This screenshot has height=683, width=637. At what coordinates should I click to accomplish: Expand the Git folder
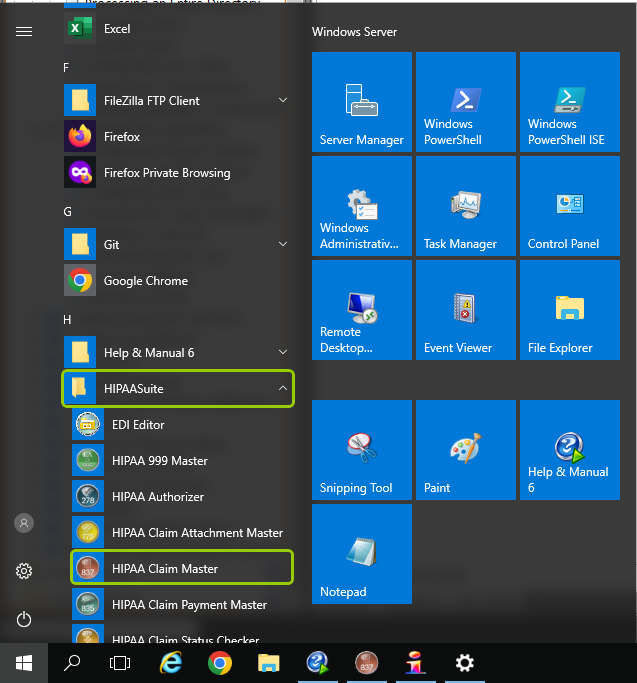point(178,244)
